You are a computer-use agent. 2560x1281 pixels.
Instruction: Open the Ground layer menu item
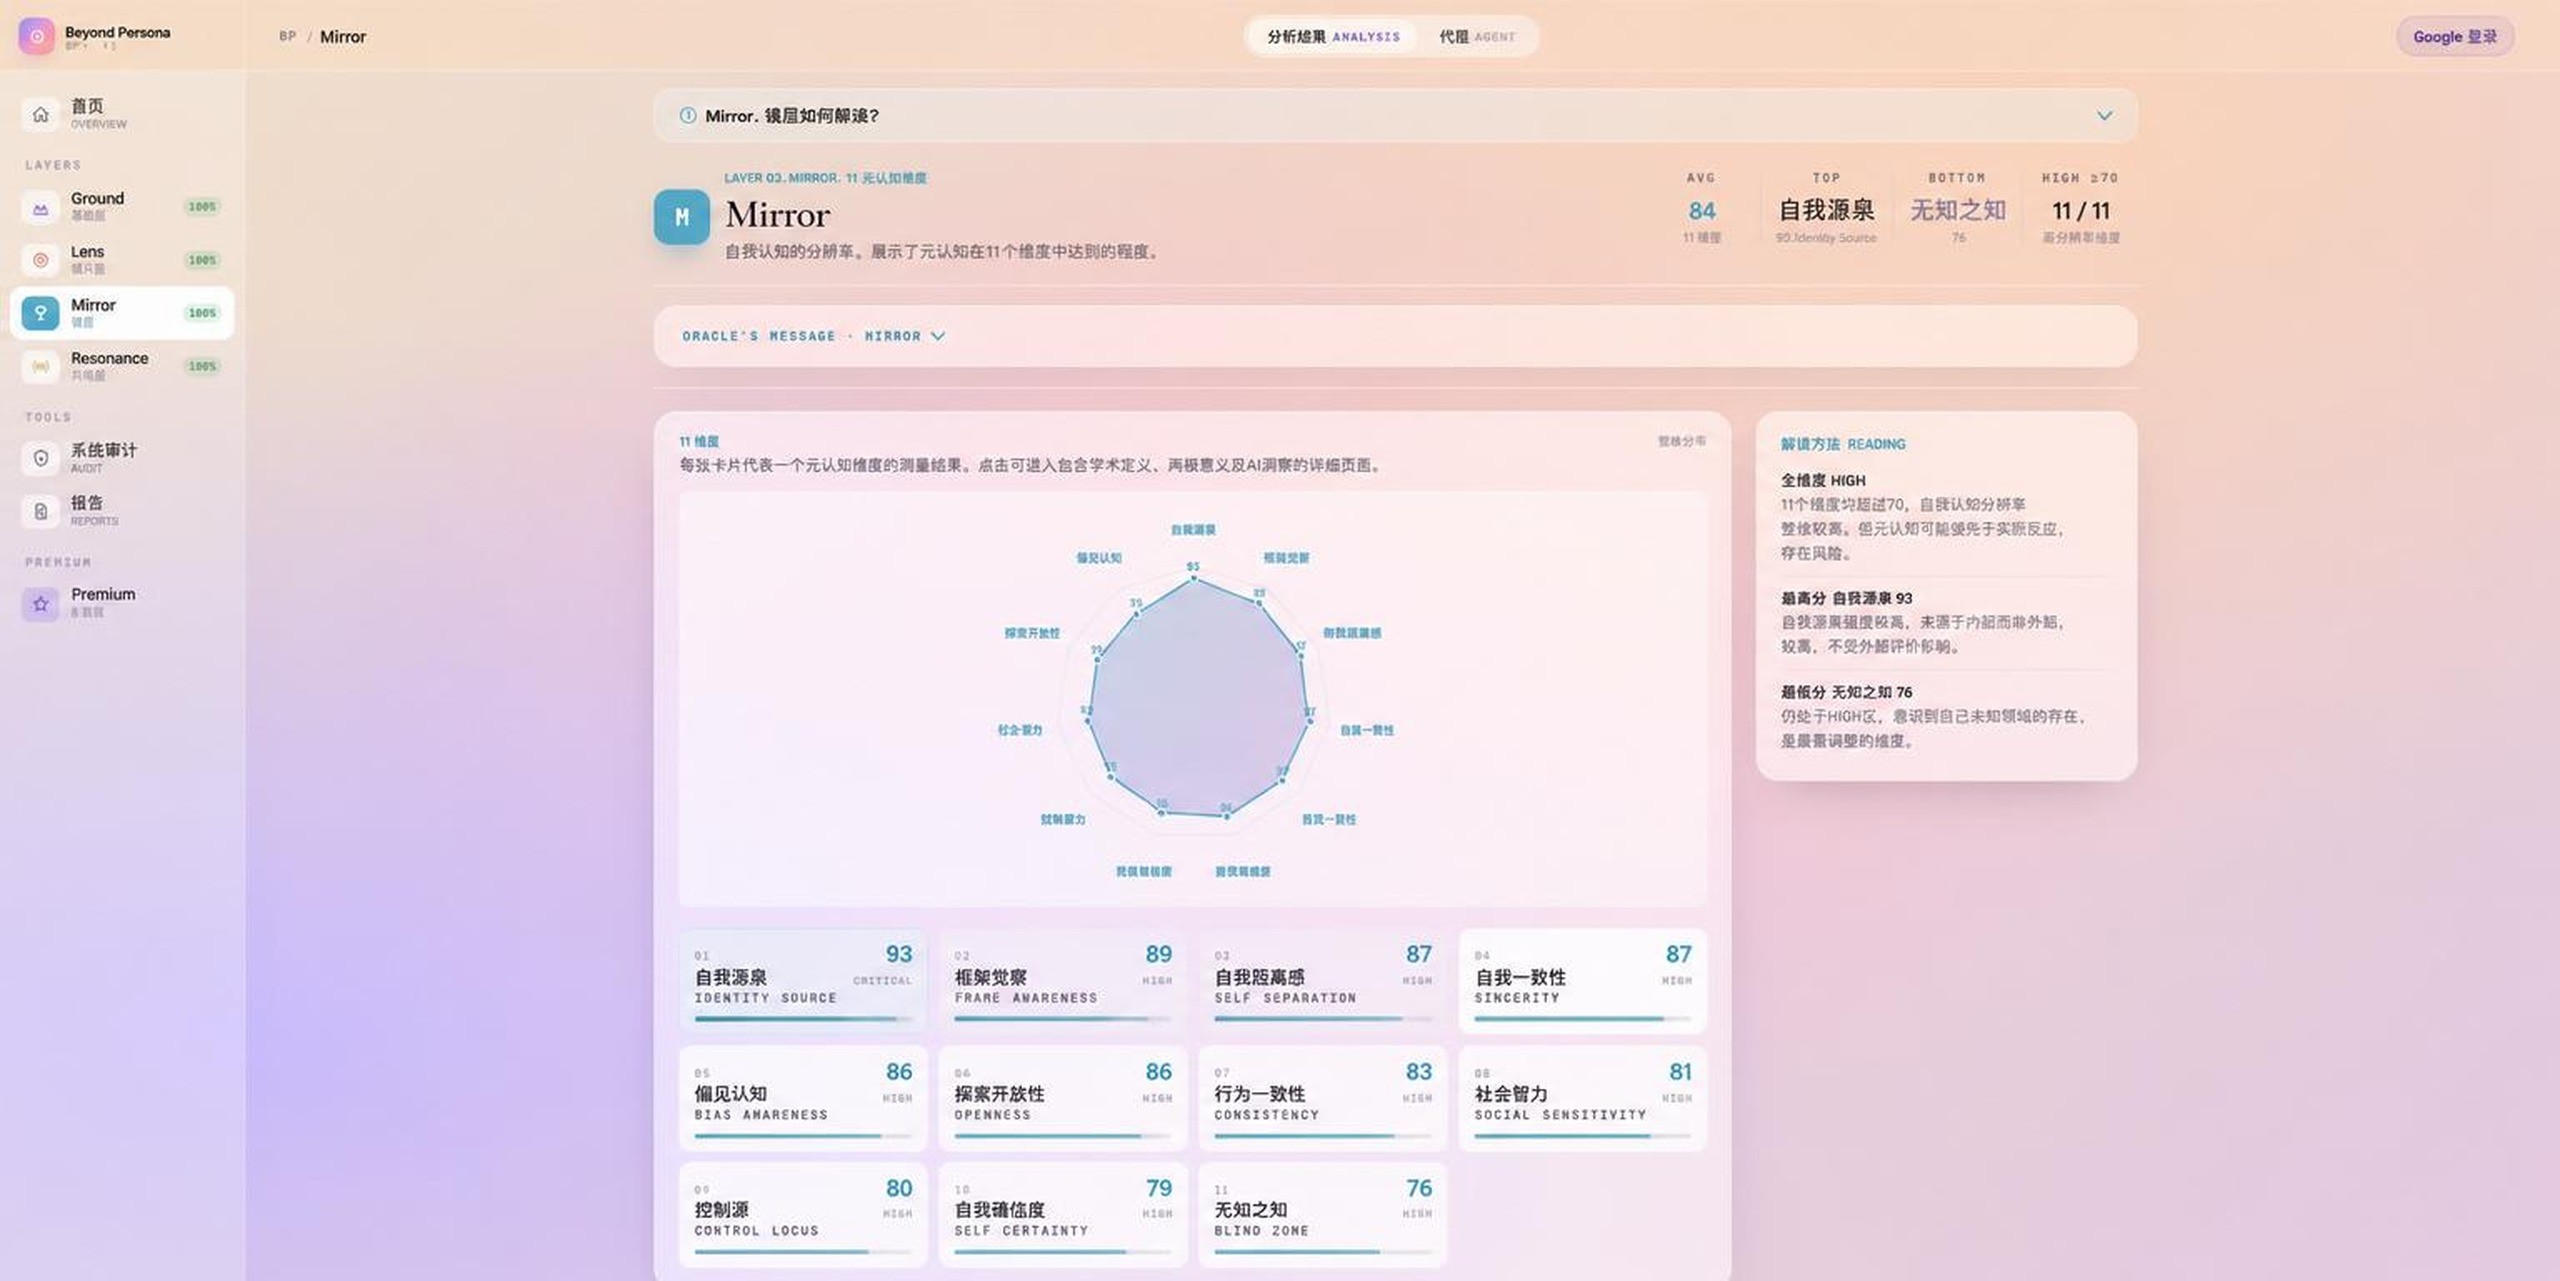coord(122,207)
